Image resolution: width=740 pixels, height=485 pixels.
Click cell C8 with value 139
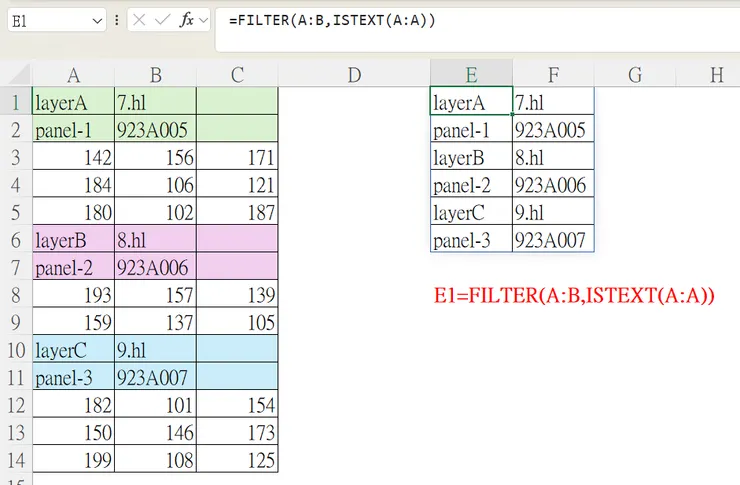[x=237, y=295]
